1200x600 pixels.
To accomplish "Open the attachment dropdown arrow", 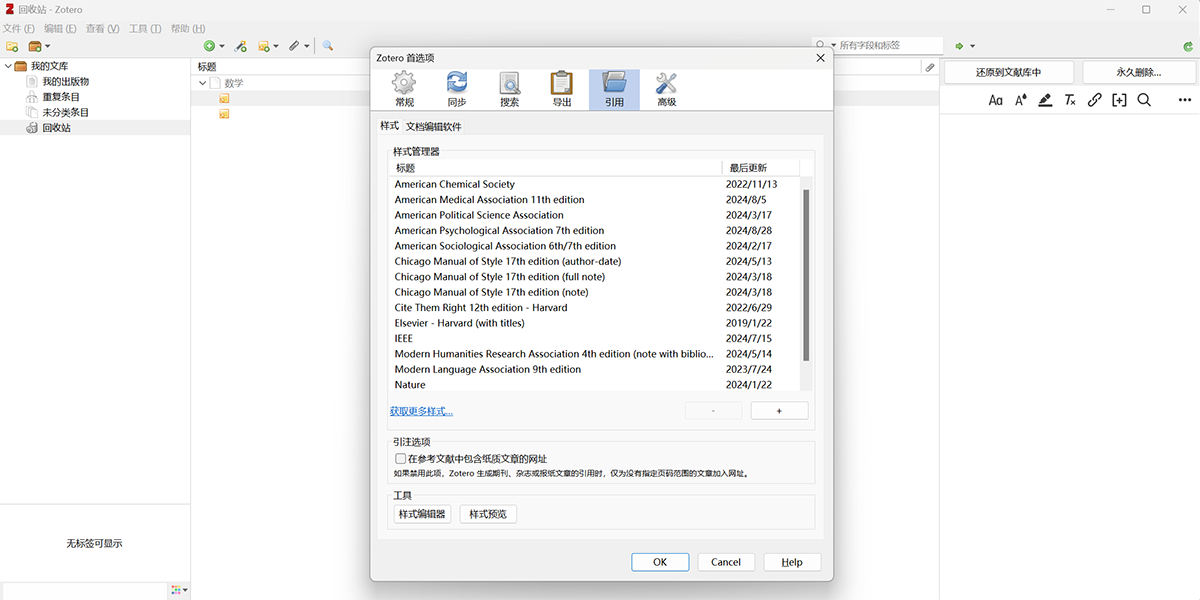I will [x=306, y=46].
